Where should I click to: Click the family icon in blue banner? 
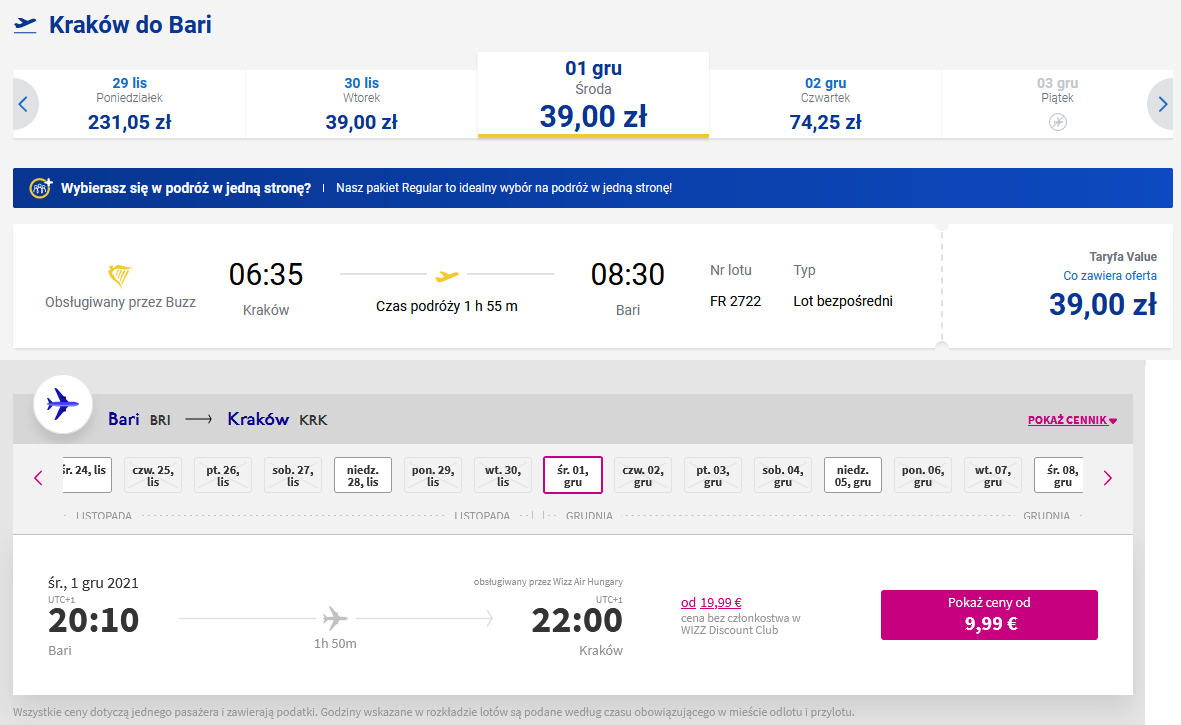pyautogui.click(x=41, y=187)
